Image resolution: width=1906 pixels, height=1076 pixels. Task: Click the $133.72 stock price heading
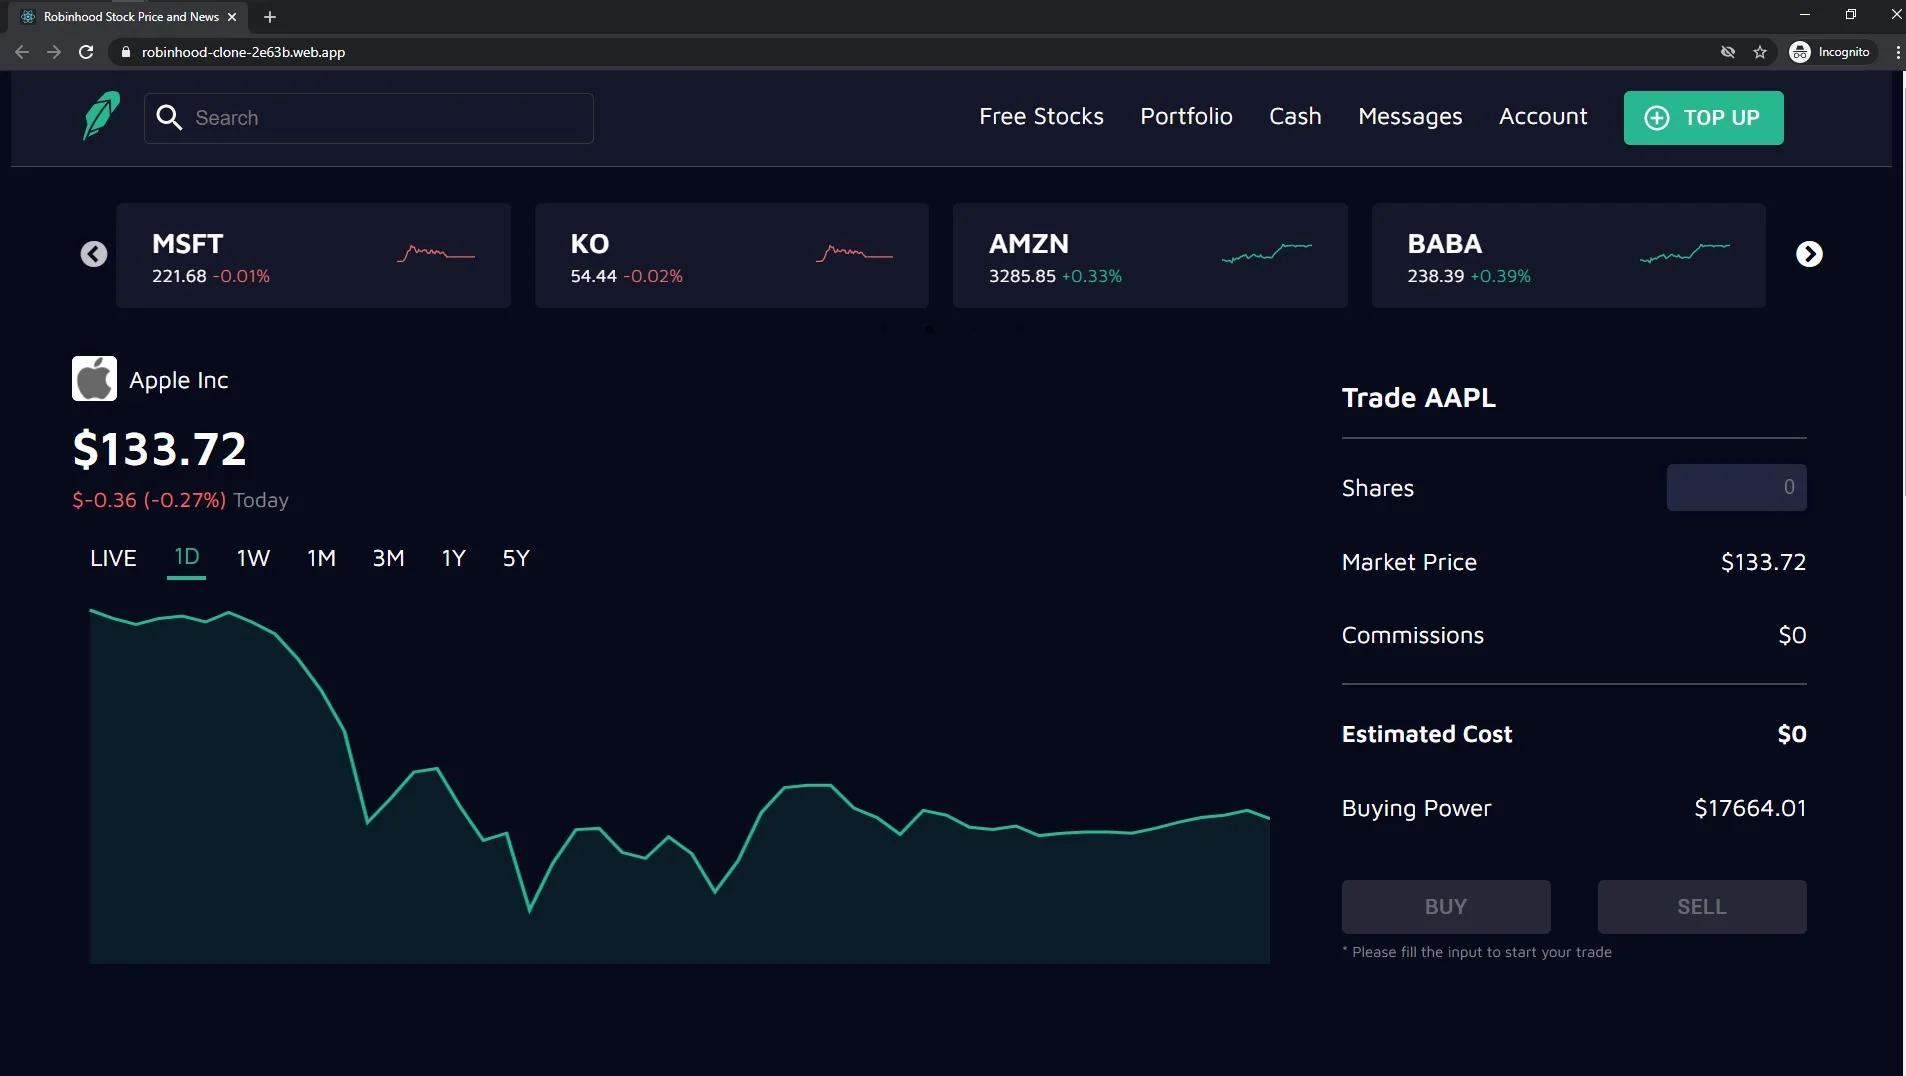pos(160,448)
